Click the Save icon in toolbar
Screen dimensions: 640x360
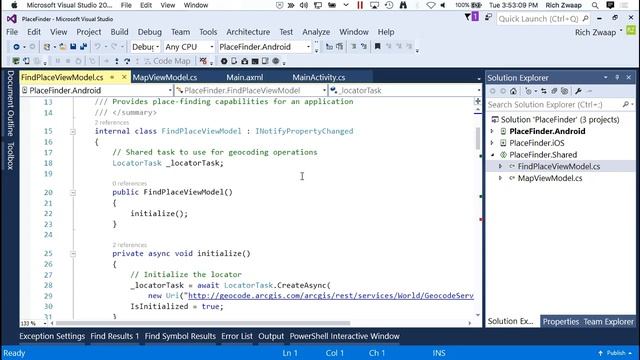click(73, 47)
